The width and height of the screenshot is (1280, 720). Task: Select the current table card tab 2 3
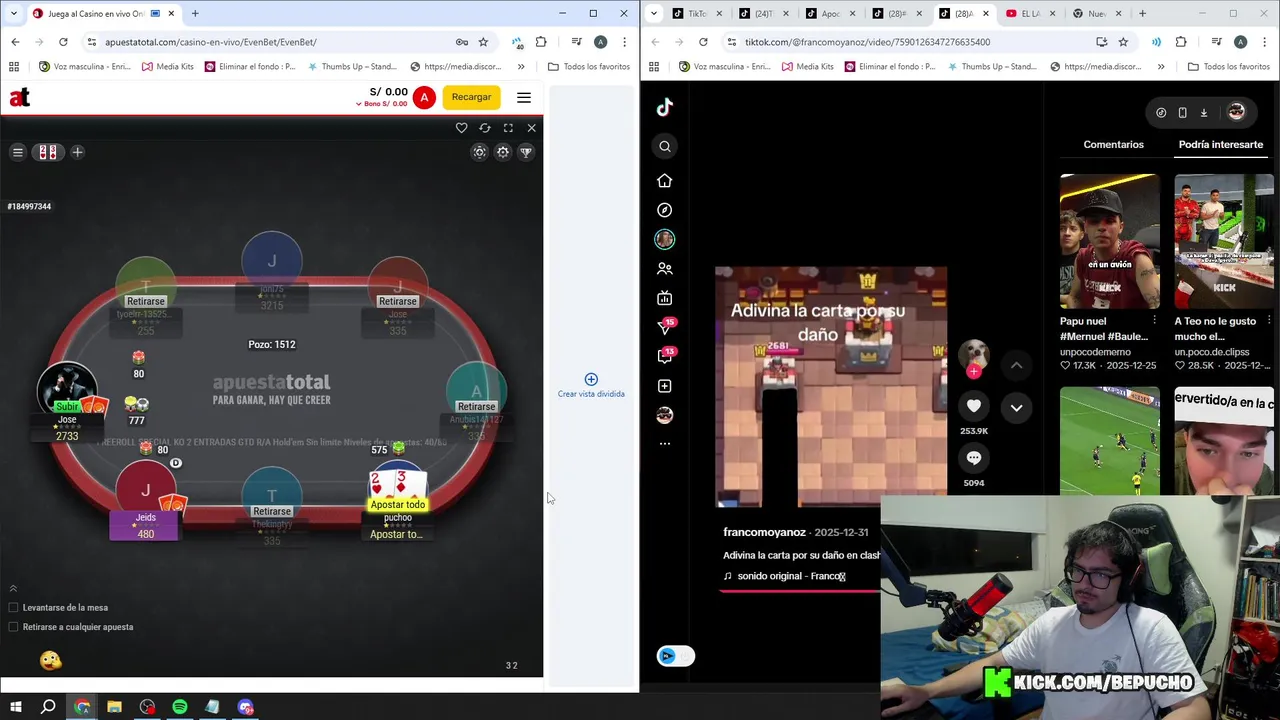tap(48, 152)
